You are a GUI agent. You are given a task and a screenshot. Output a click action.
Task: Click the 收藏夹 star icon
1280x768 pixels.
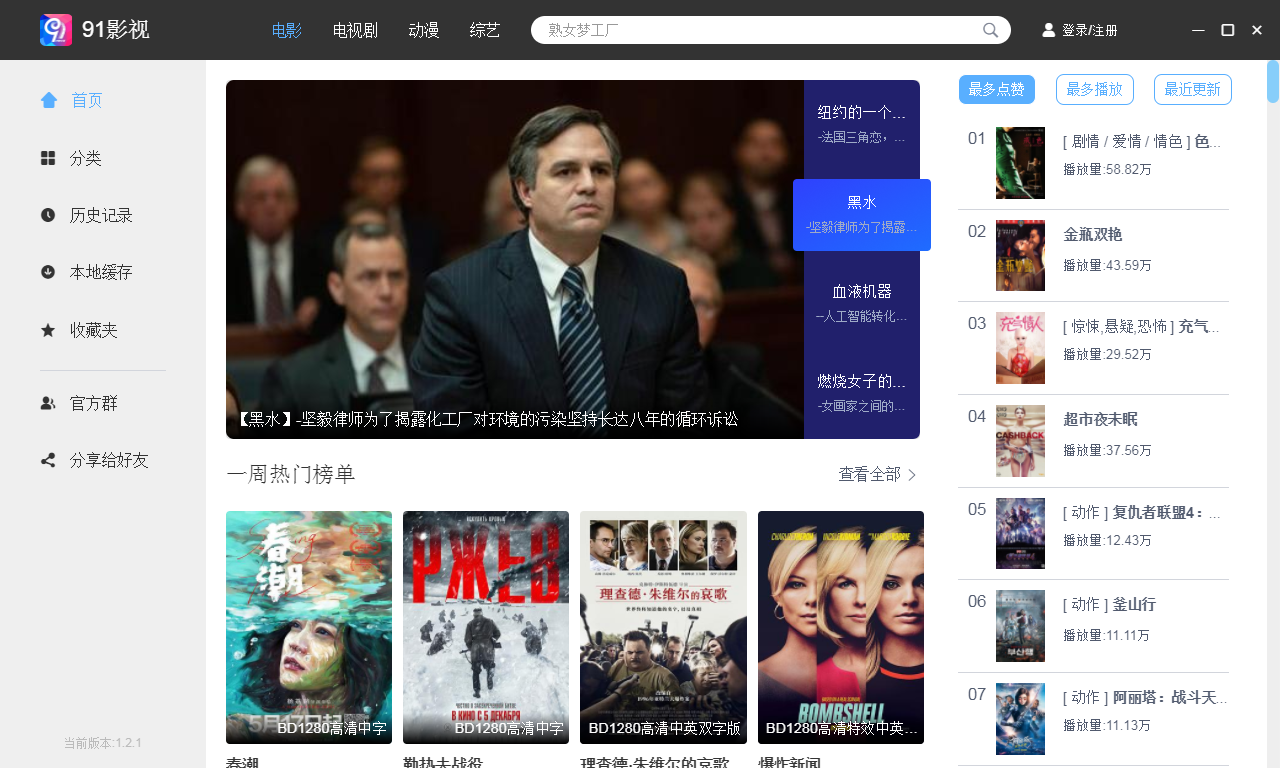pos(48,329)
